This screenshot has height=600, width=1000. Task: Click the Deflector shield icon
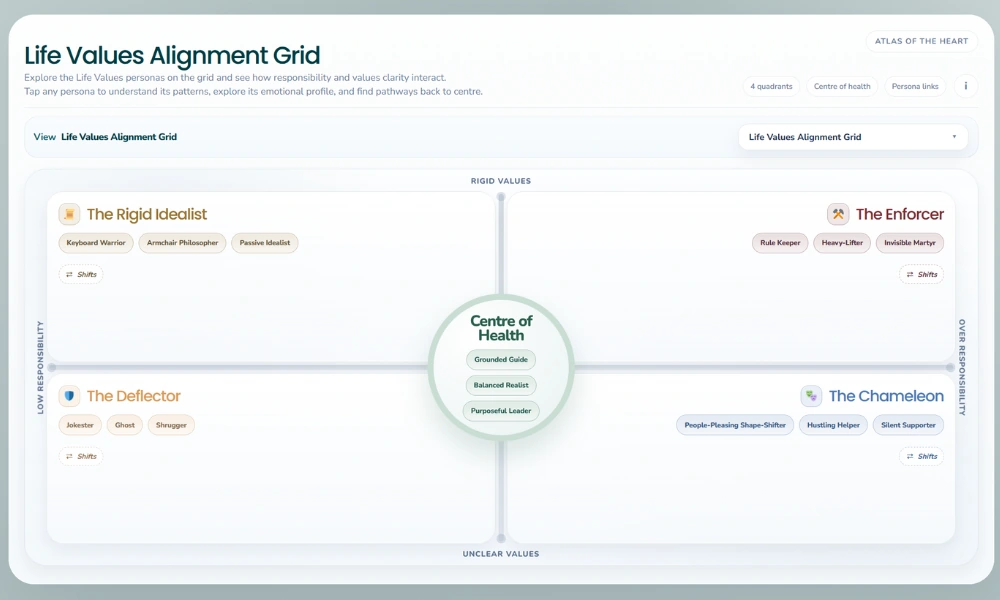[x=69, y=396]
